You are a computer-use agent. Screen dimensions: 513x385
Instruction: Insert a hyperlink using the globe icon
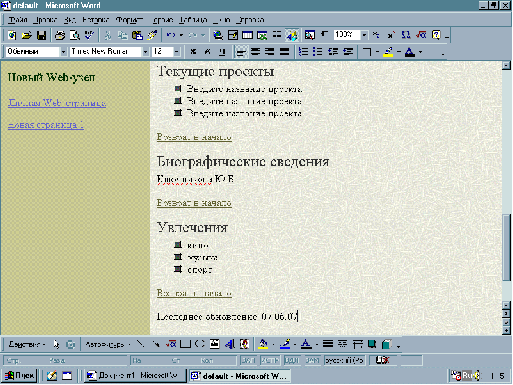pos(218,35)
